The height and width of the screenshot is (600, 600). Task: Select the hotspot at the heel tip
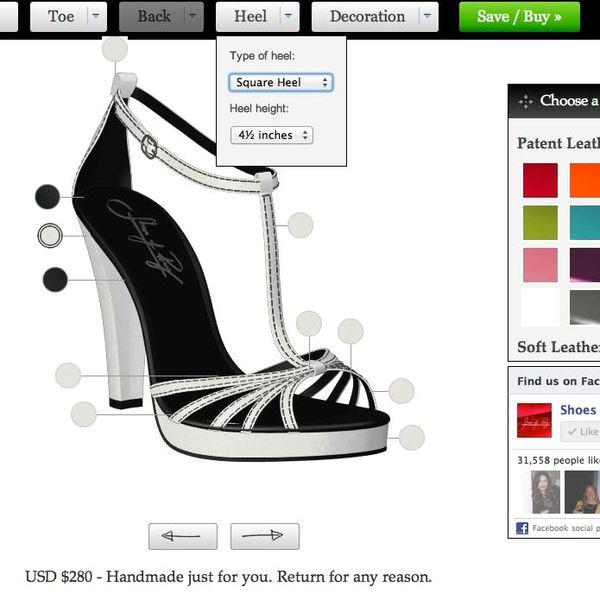pyautogui.click(x=84, y=413)
